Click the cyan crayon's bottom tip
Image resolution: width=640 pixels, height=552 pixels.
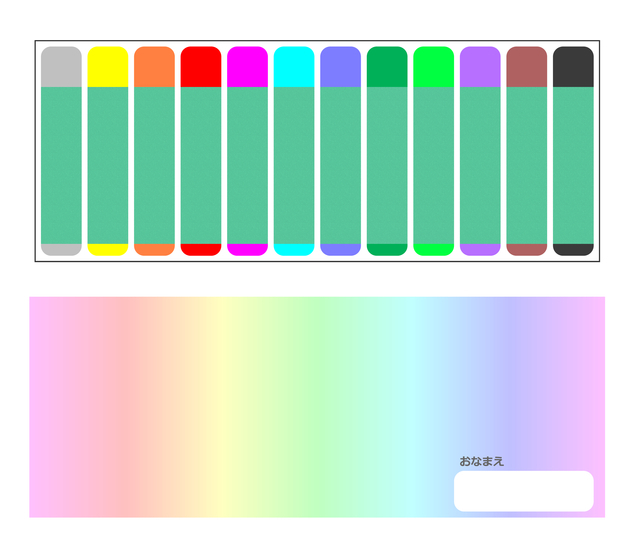294,249
